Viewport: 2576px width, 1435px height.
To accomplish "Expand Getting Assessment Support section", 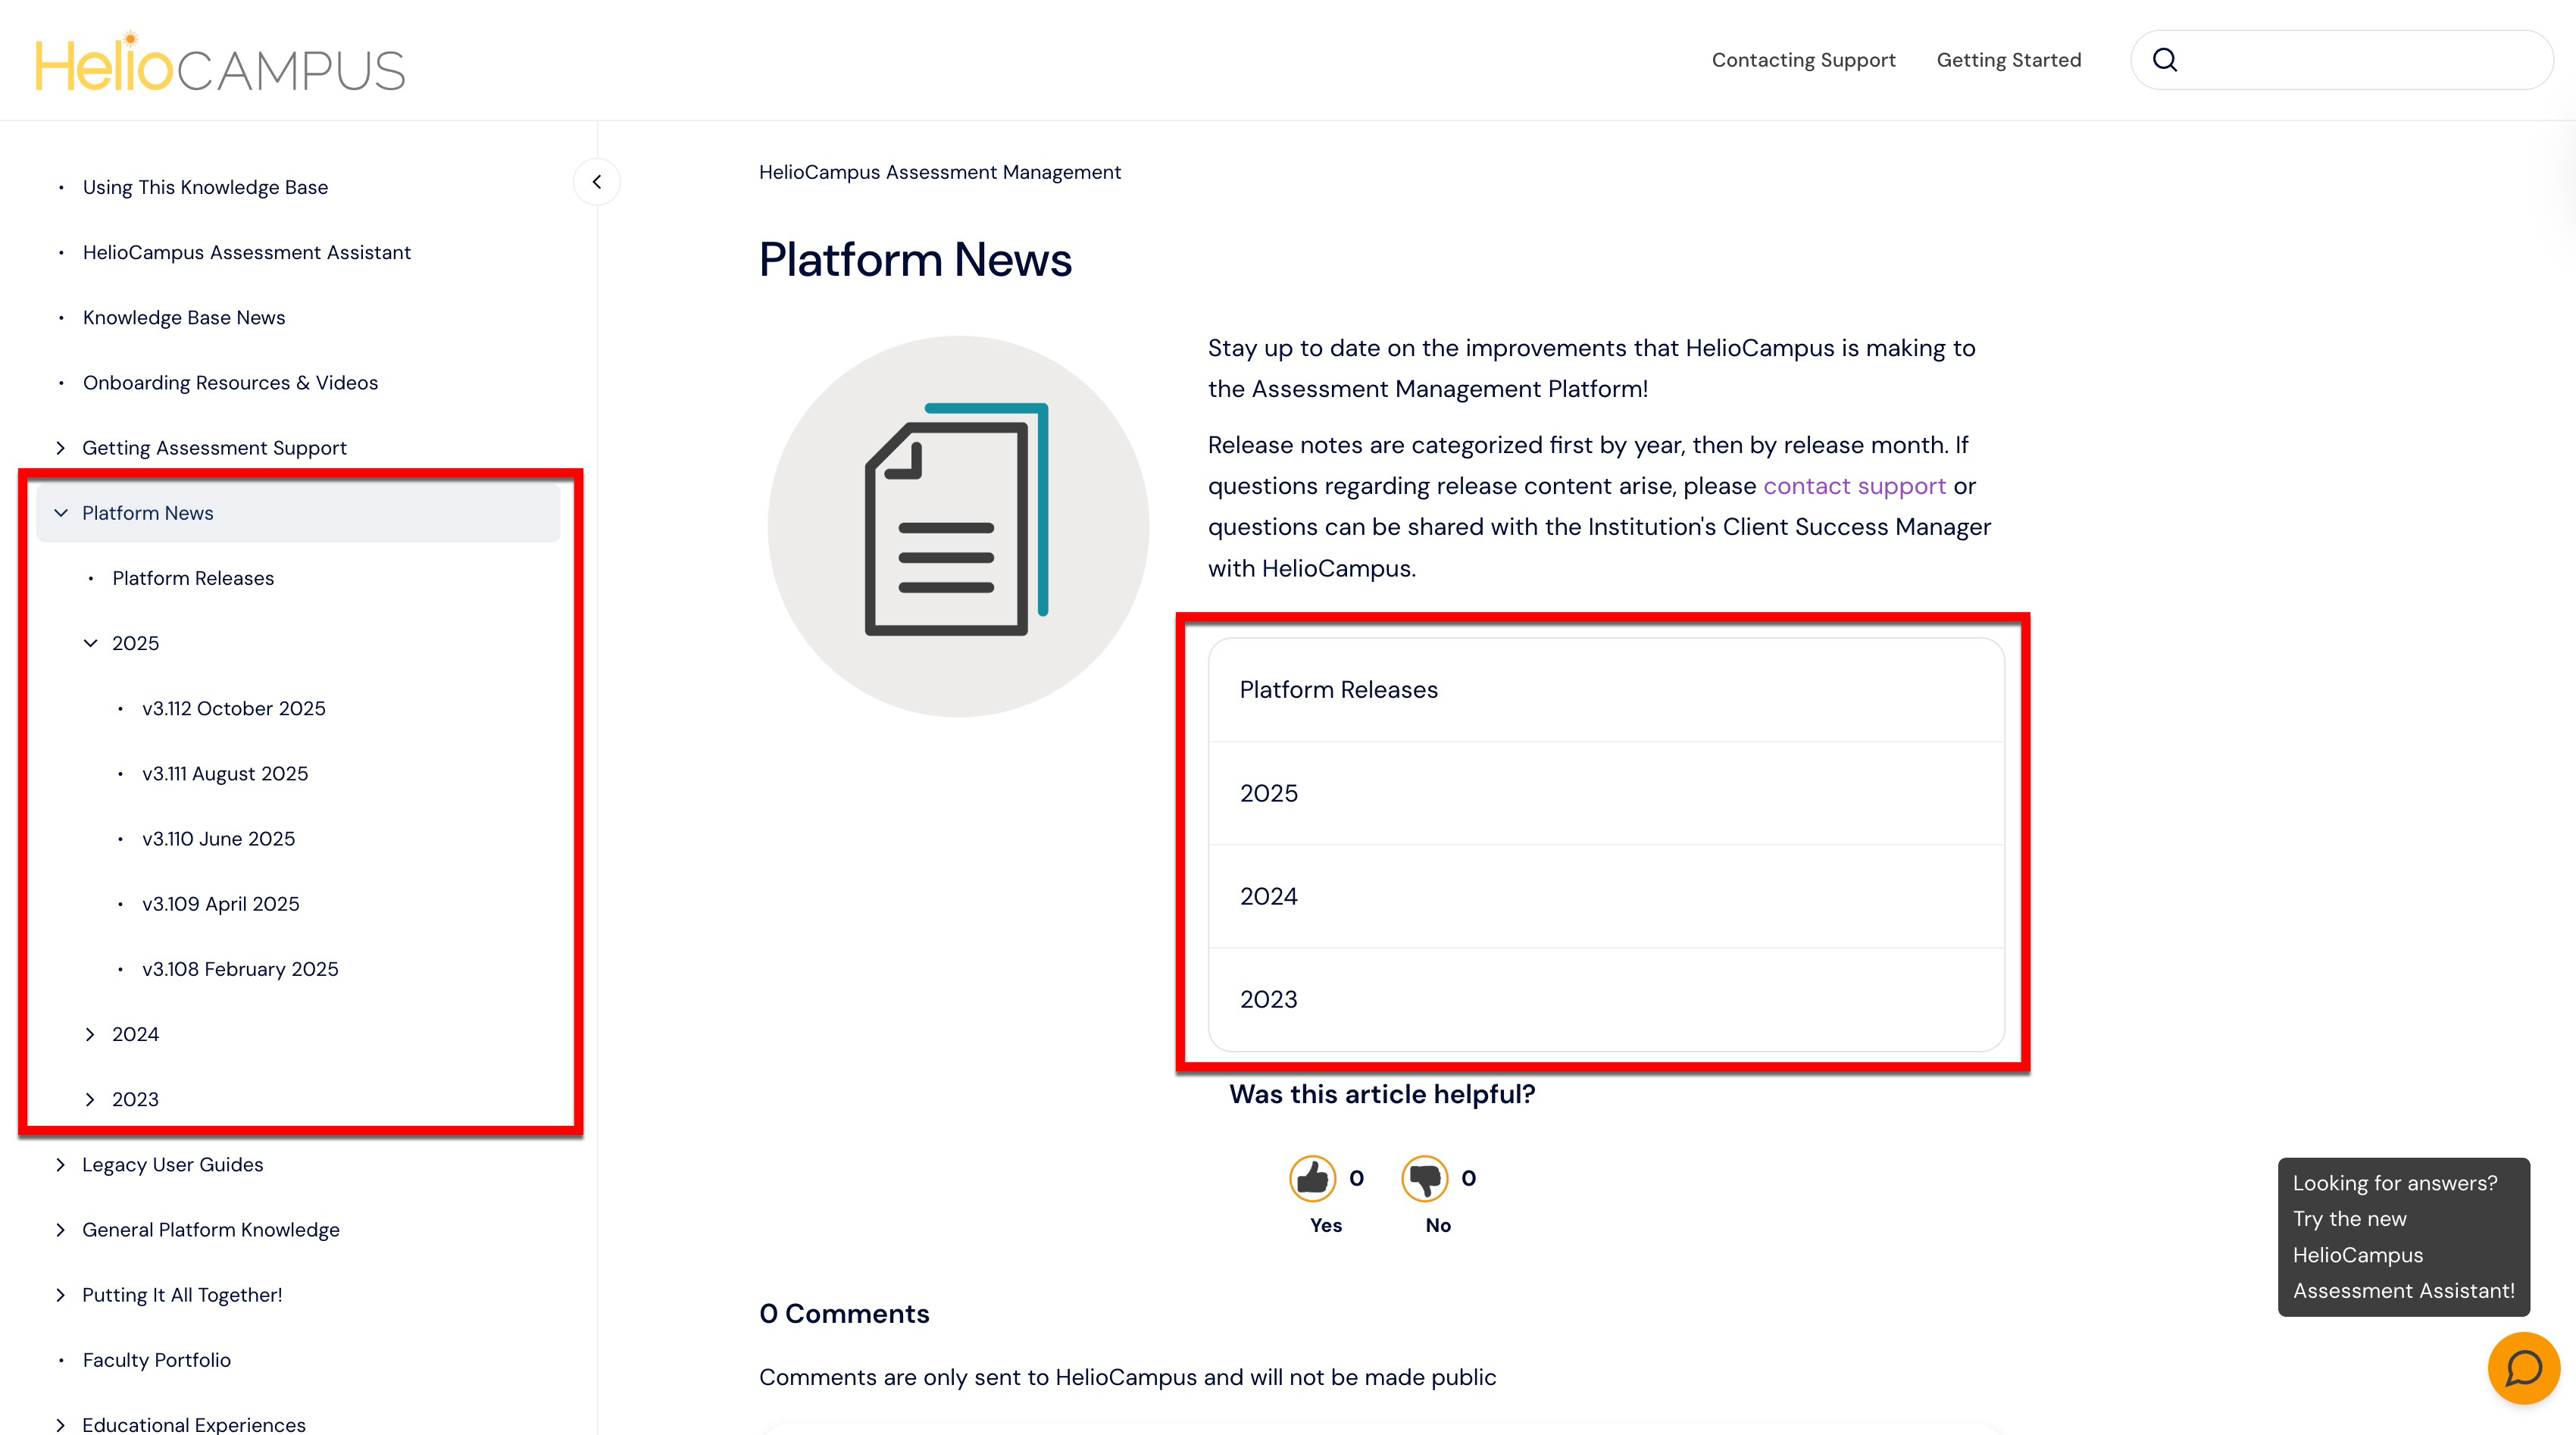I will [61, 448].
